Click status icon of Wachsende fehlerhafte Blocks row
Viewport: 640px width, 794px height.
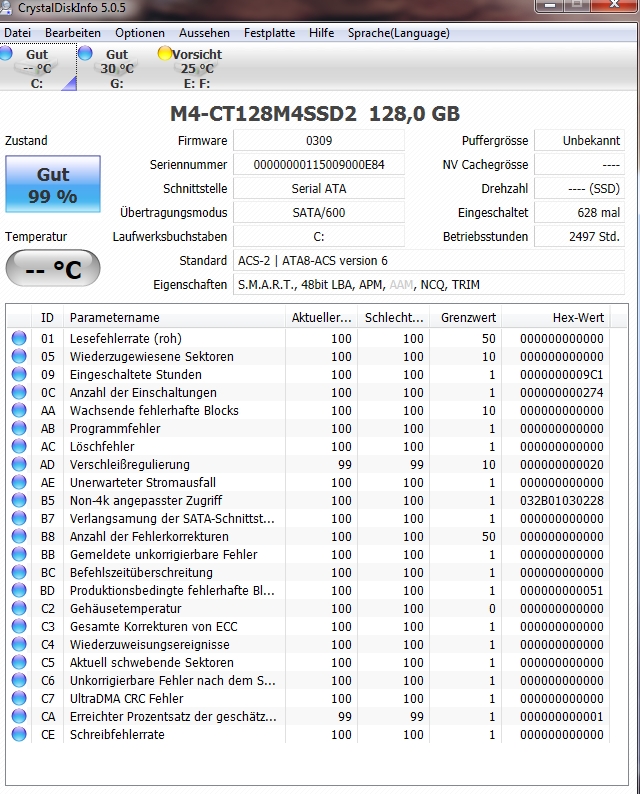pos(19,410)
